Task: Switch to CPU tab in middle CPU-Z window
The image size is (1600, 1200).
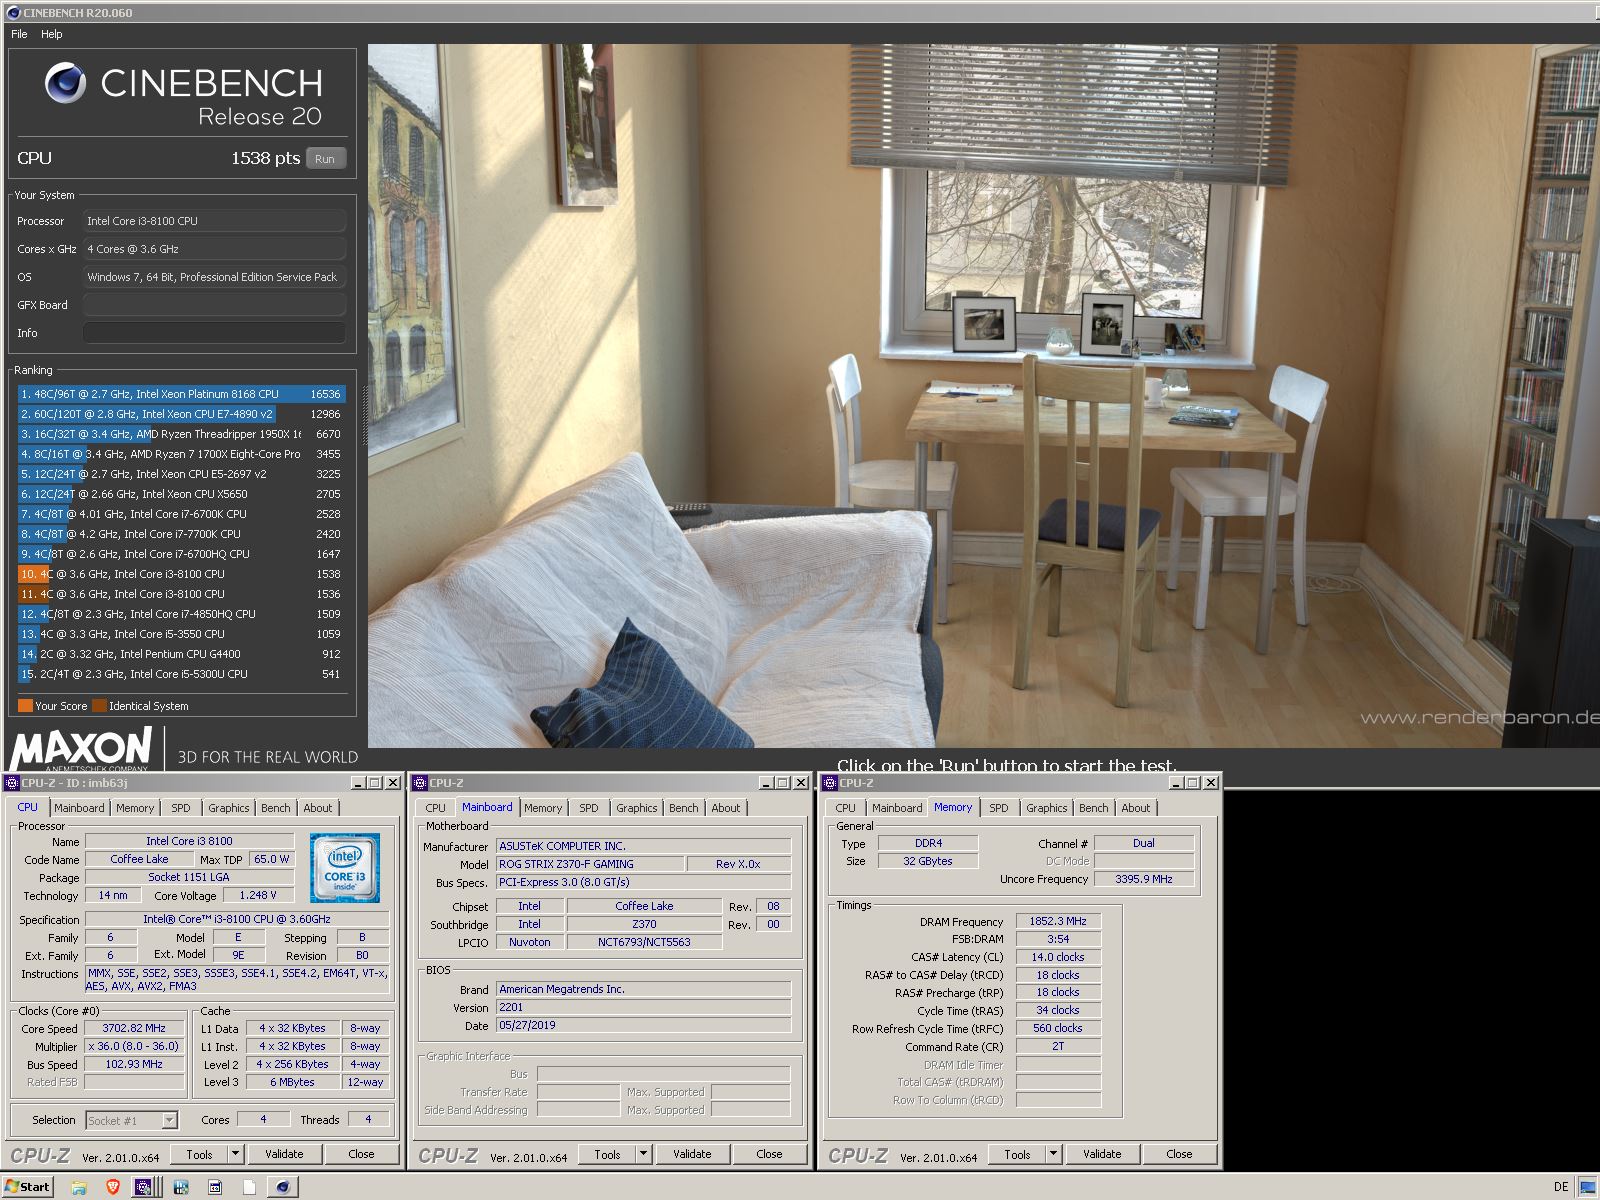Action: [x=436, y=808]
